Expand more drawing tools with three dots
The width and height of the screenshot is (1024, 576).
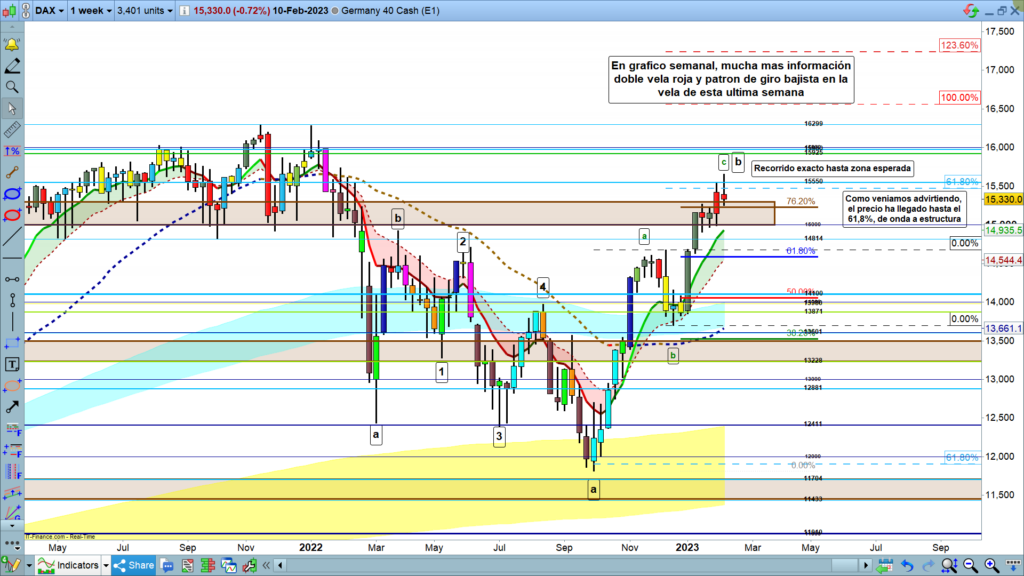[12, 543]
